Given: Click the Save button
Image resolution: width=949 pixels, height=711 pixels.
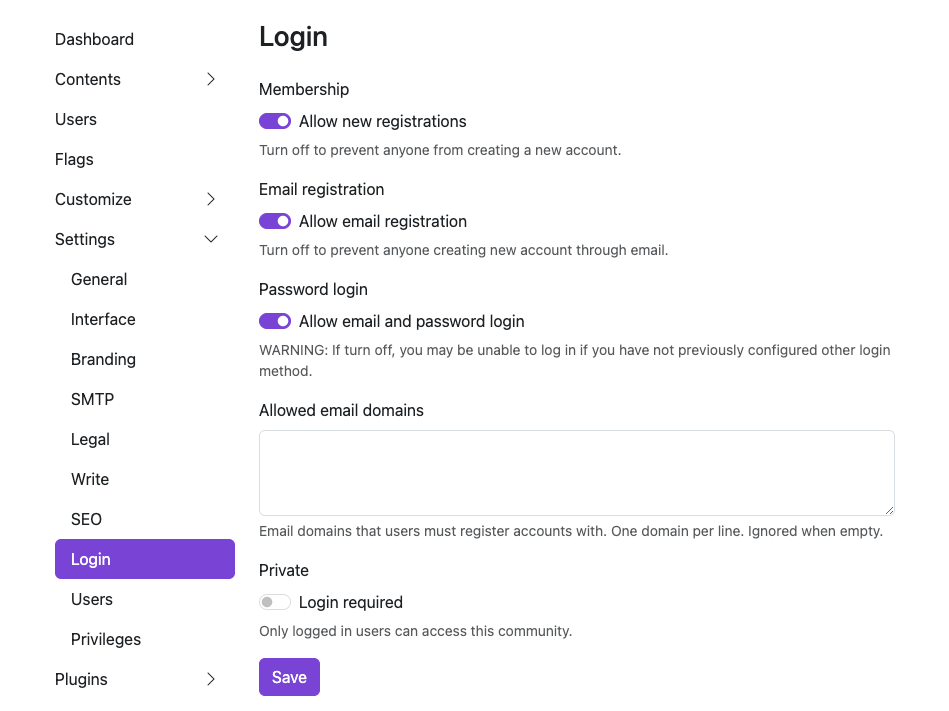Looking at the screenshot, I should tap(289, 677).
